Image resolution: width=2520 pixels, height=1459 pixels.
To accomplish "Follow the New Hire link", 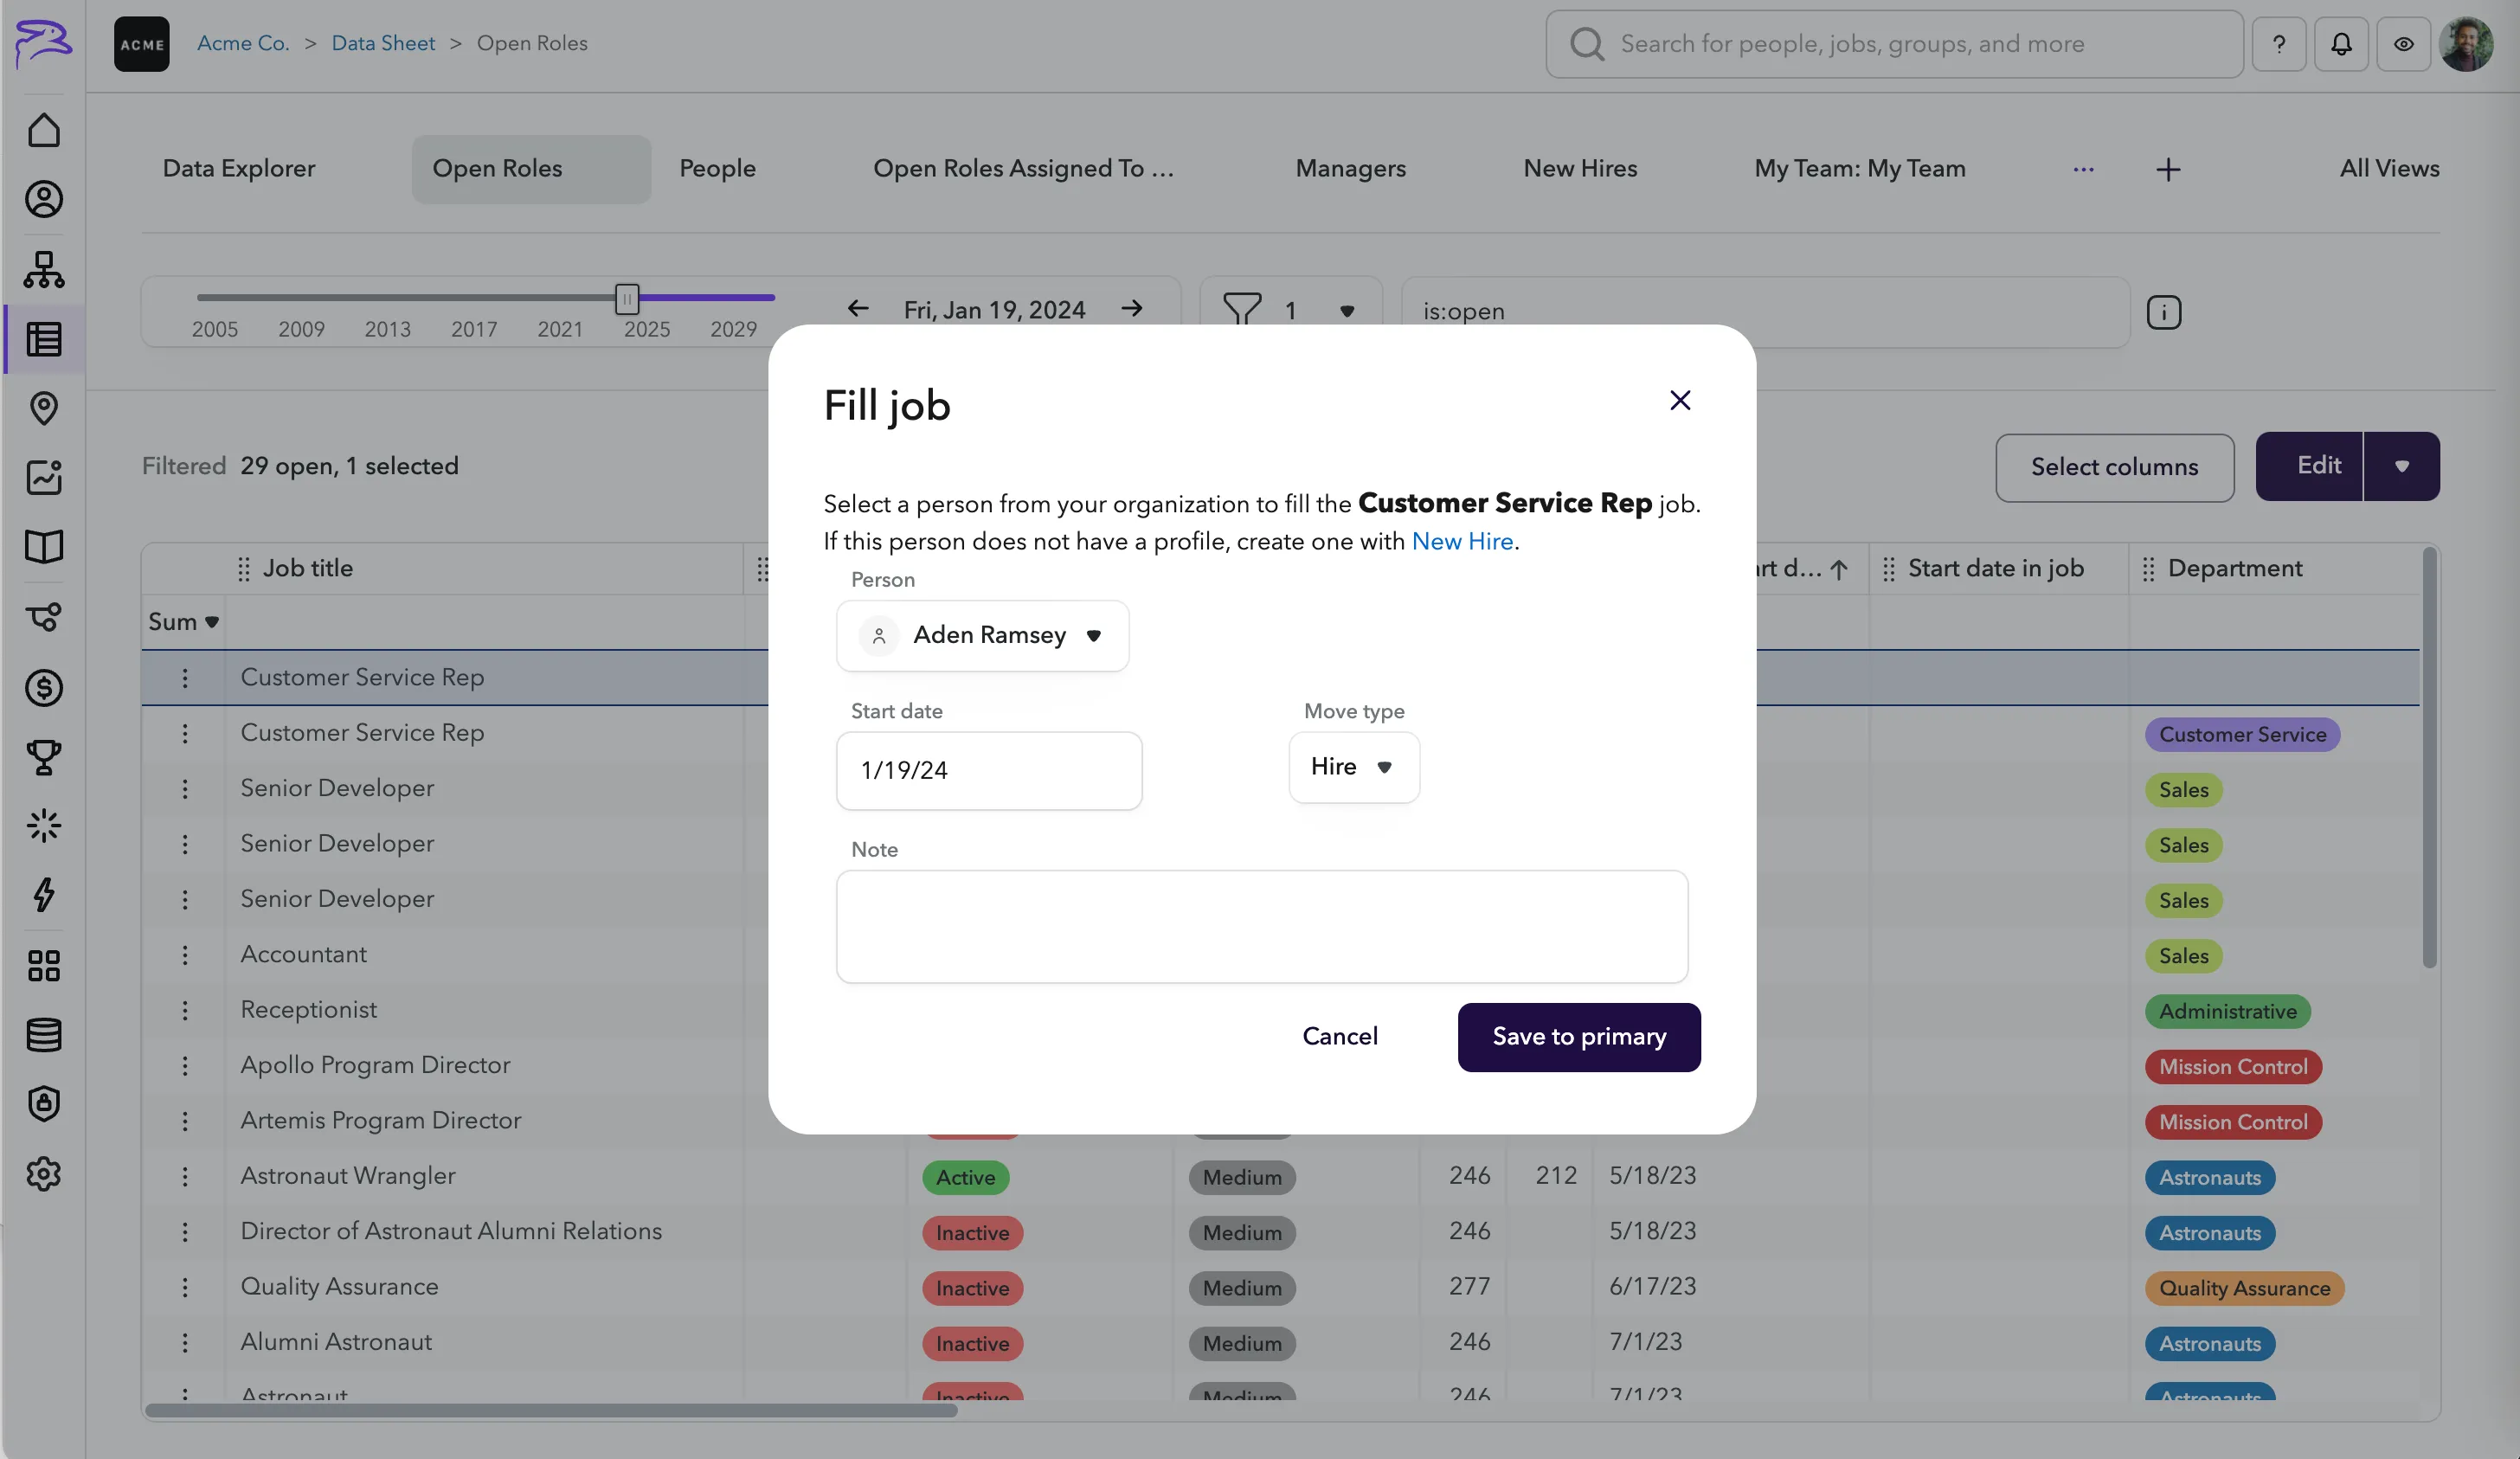I will coord(1462,542).
